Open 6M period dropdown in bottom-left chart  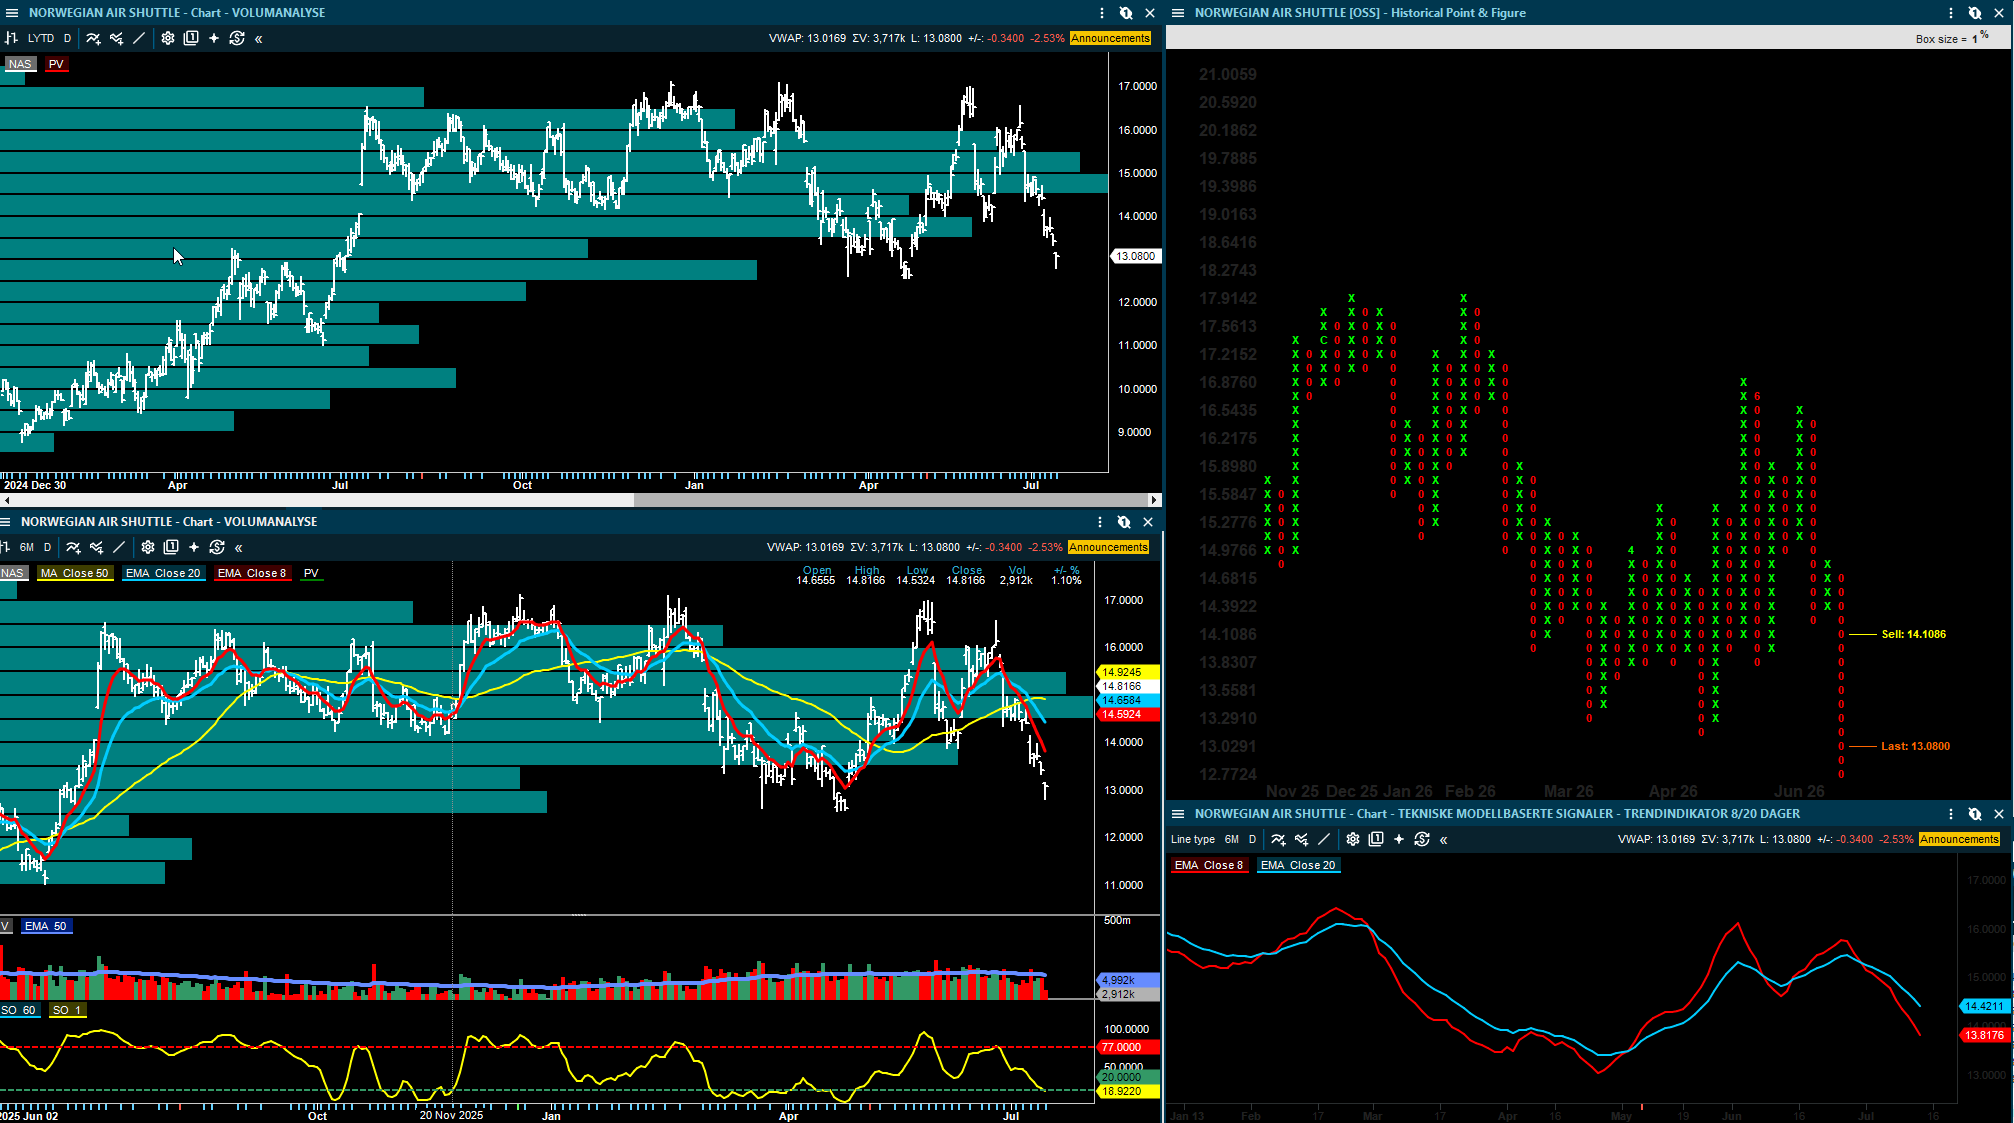pyautogui.click(x=27, y=547)
